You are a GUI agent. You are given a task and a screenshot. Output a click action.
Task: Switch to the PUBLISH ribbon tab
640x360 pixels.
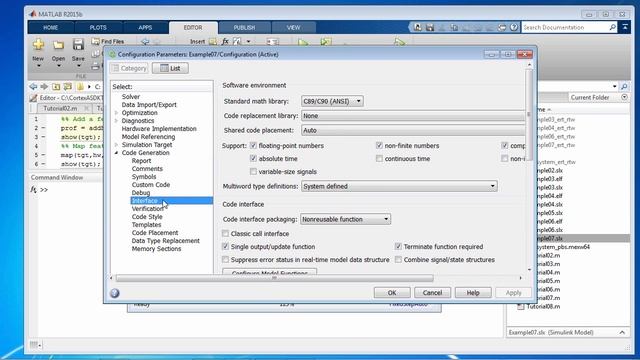tap(244, 27)
